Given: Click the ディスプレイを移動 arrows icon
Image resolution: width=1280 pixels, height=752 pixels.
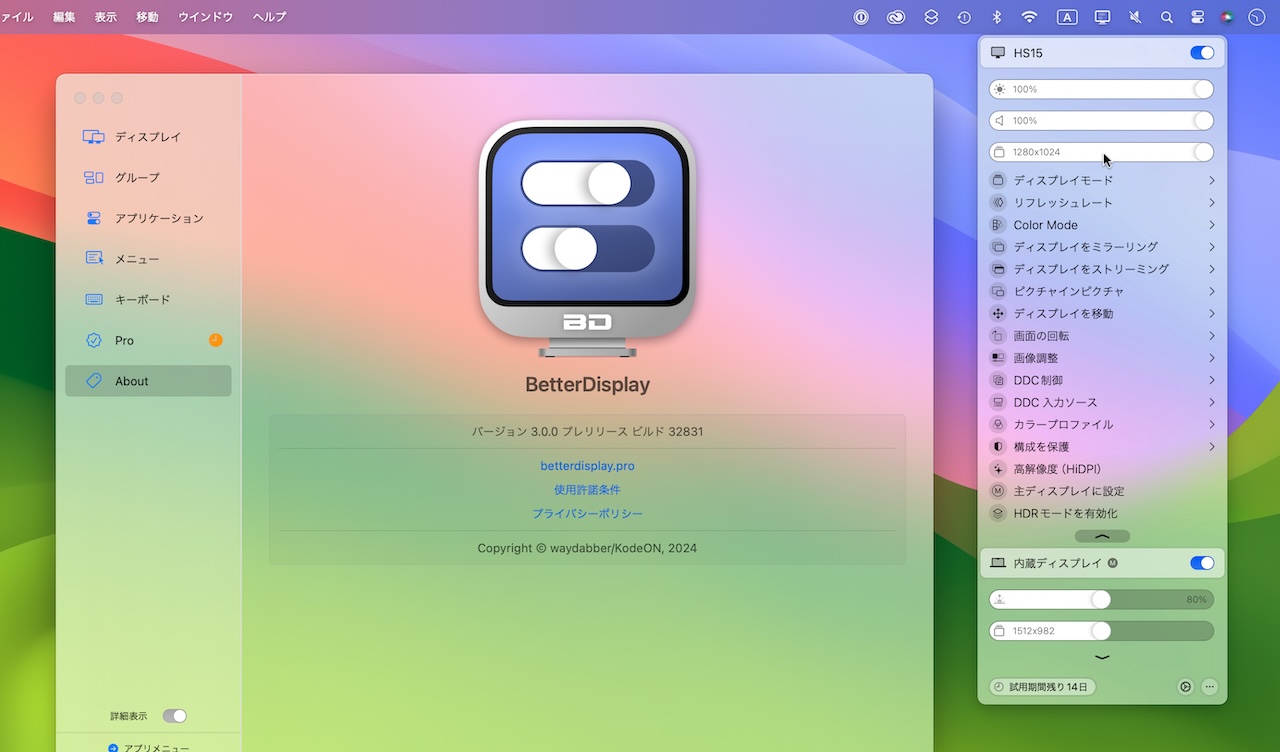Looking at the screenshot, I should 997,314.
